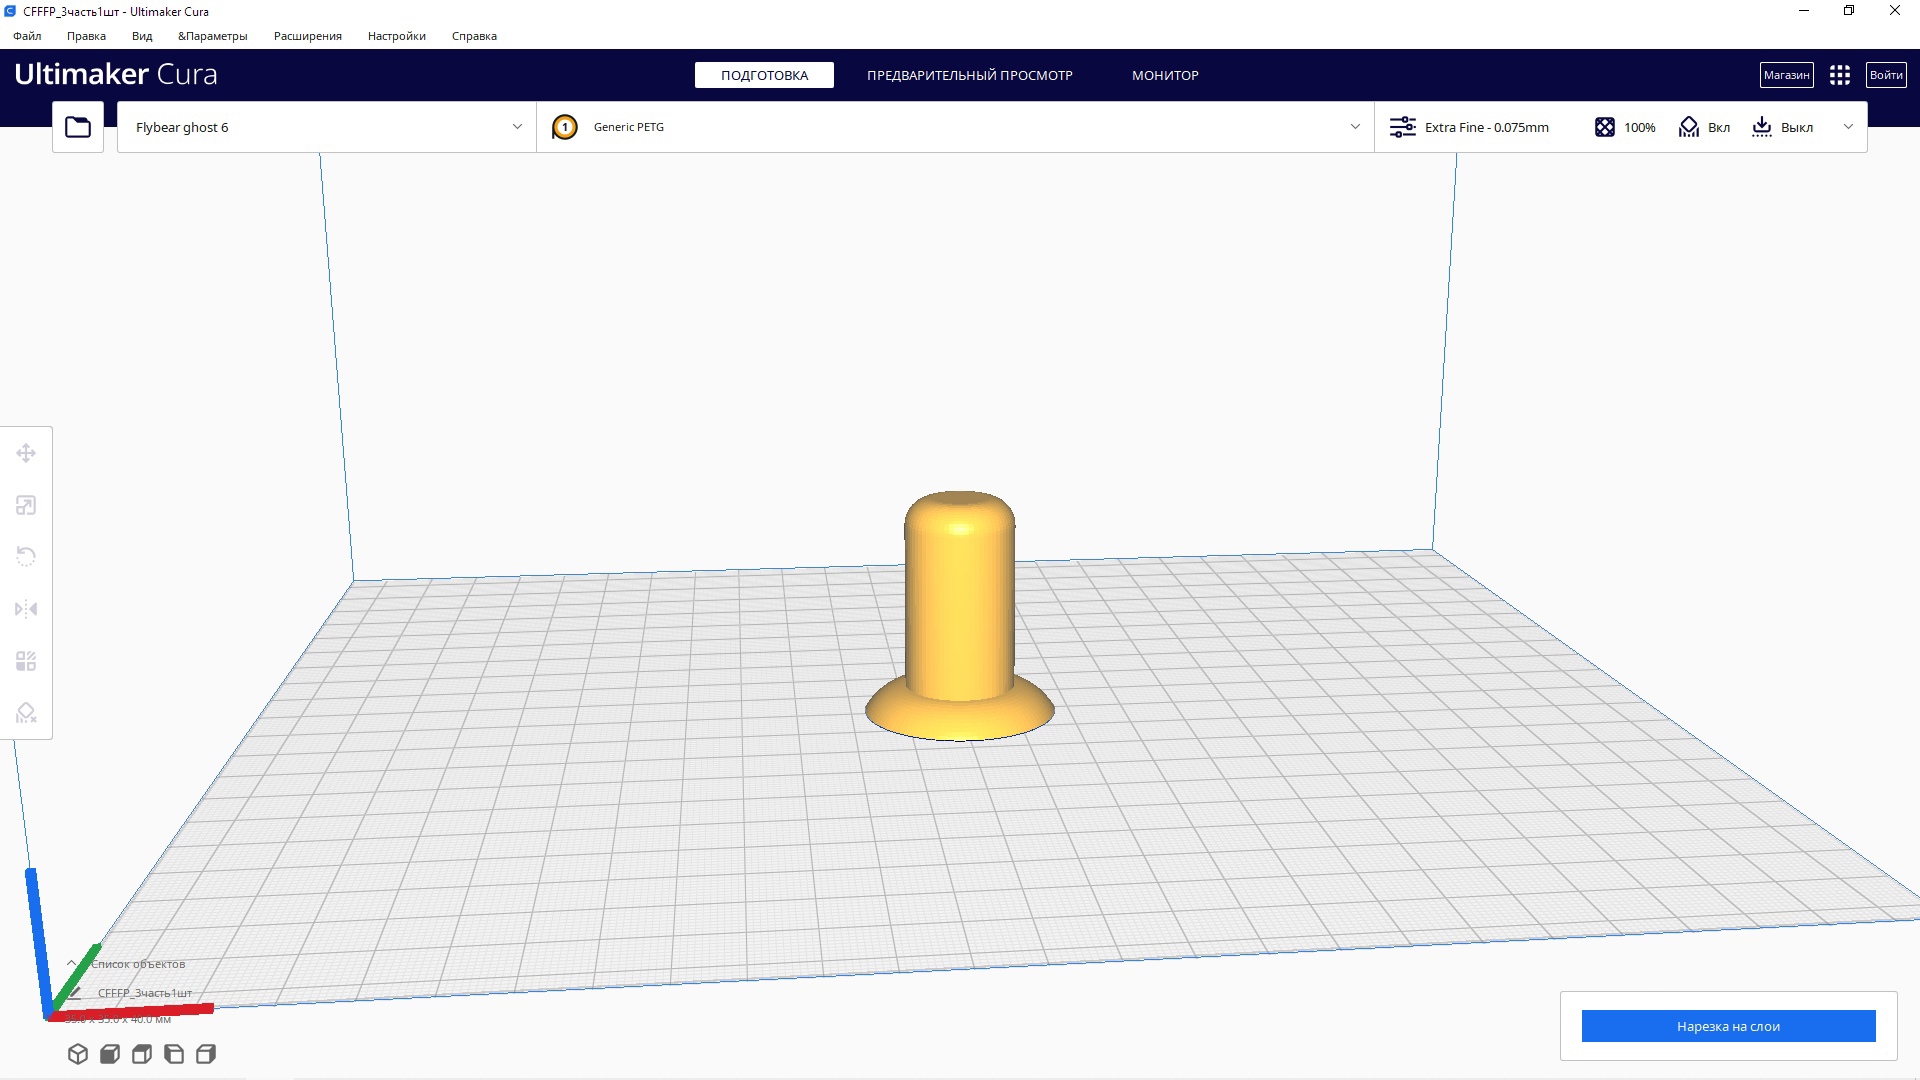Select the Support Blocker tool

pos(26,713)
